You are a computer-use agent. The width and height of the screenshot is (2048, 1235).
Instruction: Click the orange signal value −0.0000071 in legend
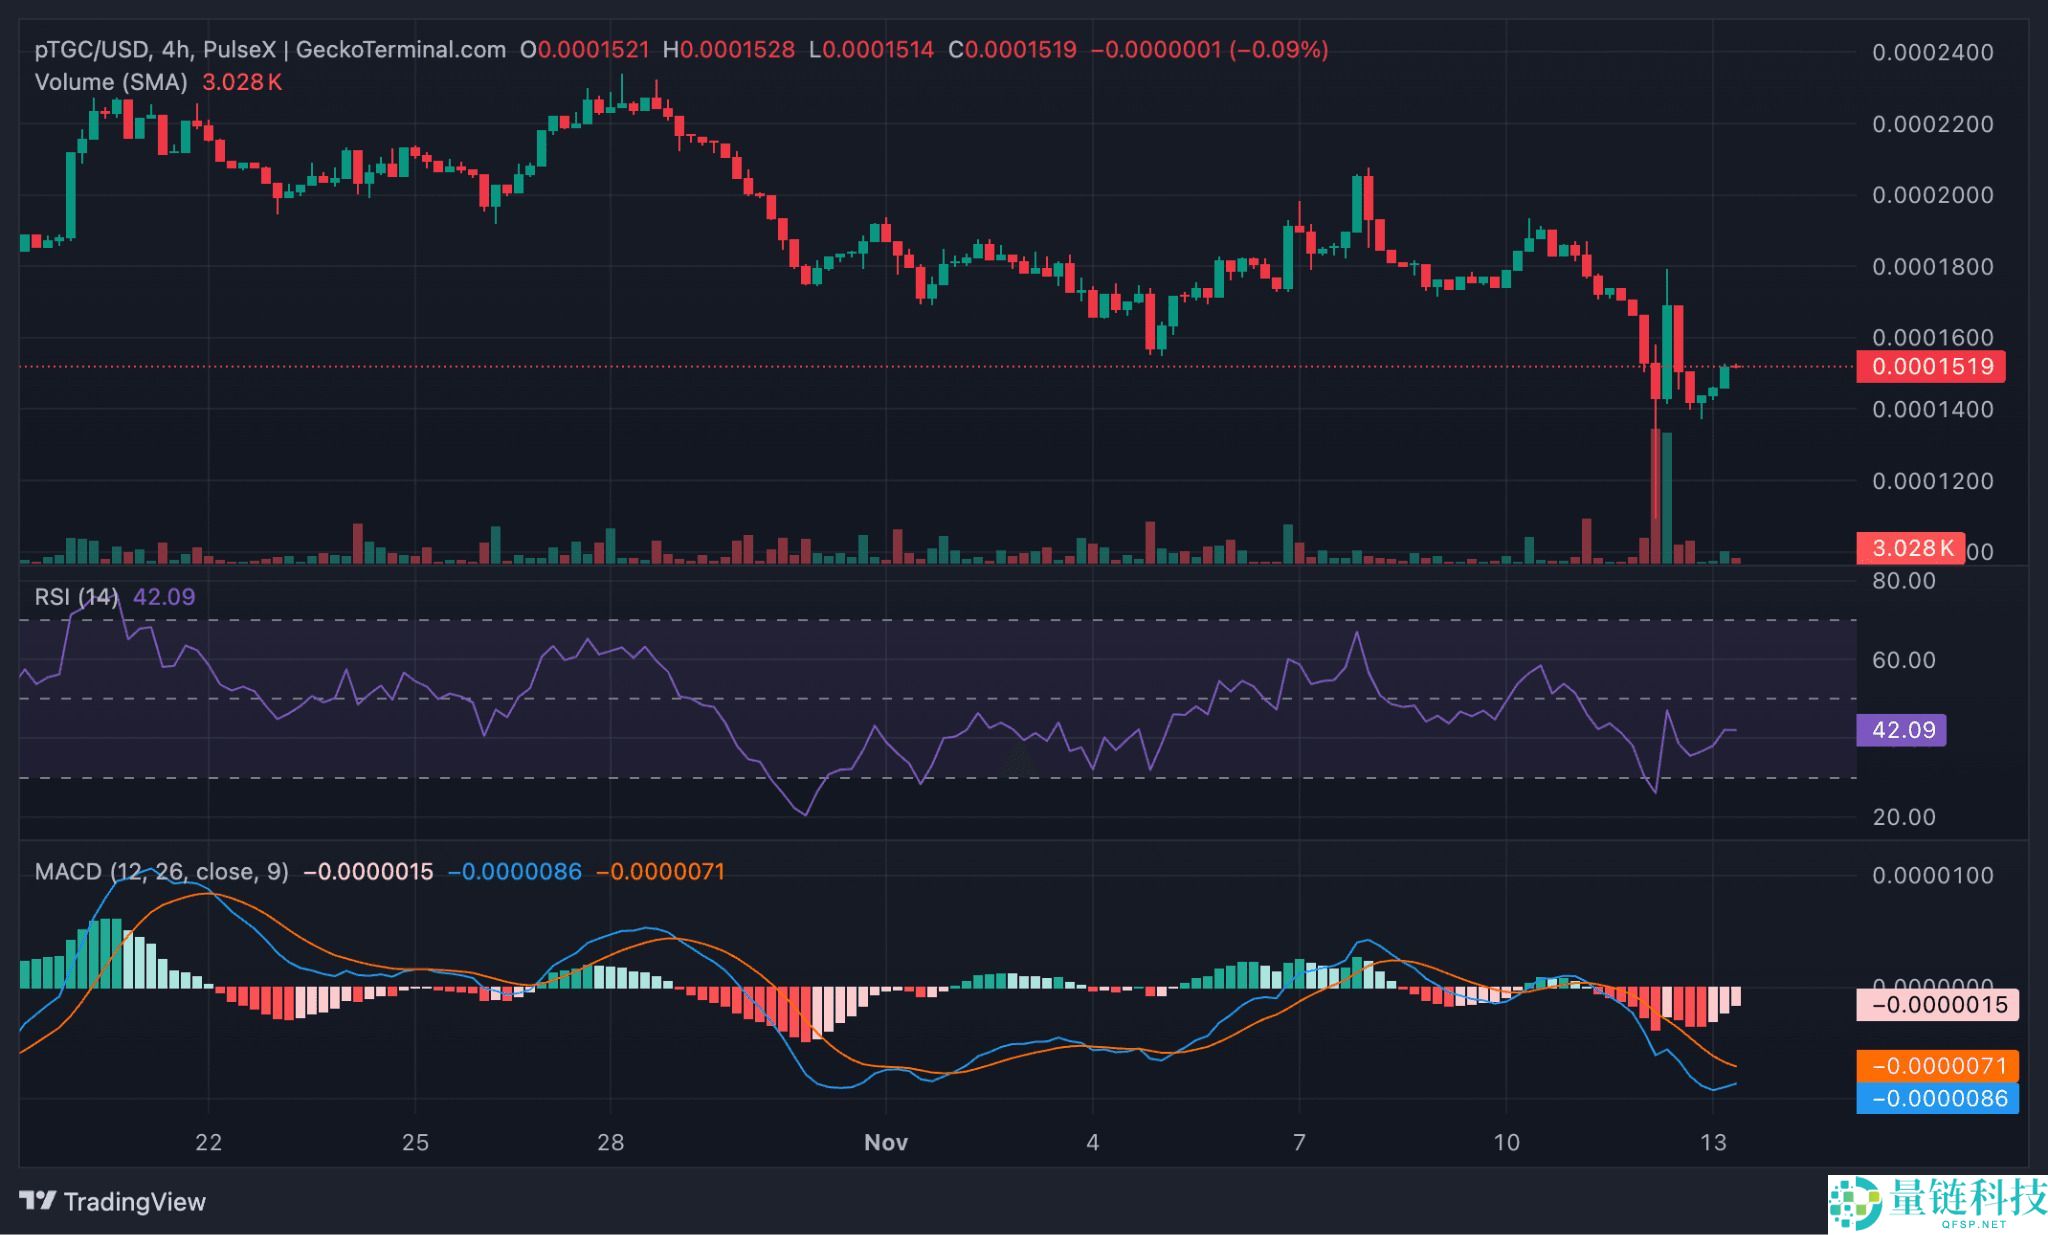tap(660, 872)
